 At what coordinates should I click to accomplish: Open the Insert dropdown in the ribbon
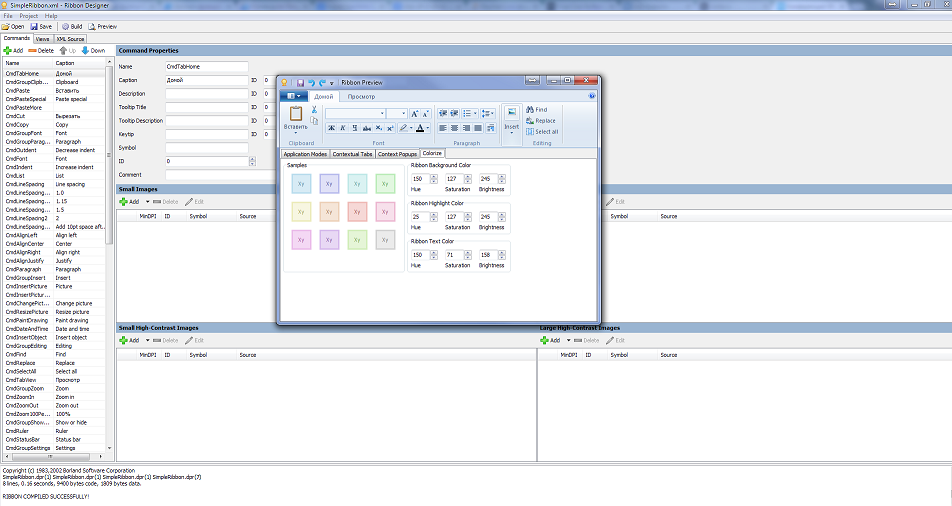(511, 127)
